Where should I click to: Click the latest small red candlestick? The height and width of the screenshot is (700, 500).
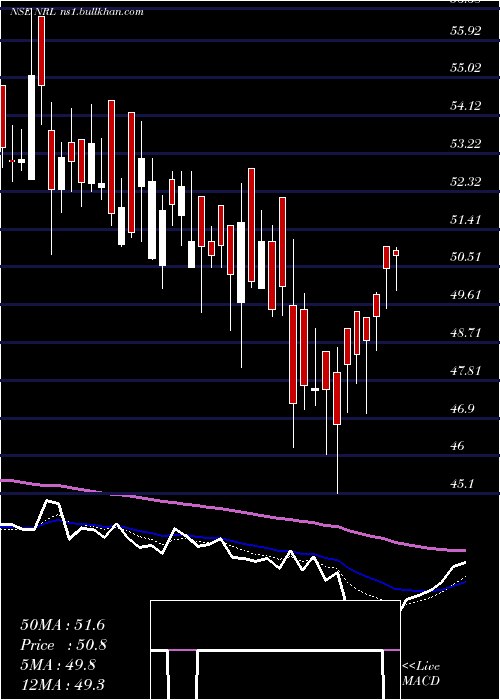point(396,253)
